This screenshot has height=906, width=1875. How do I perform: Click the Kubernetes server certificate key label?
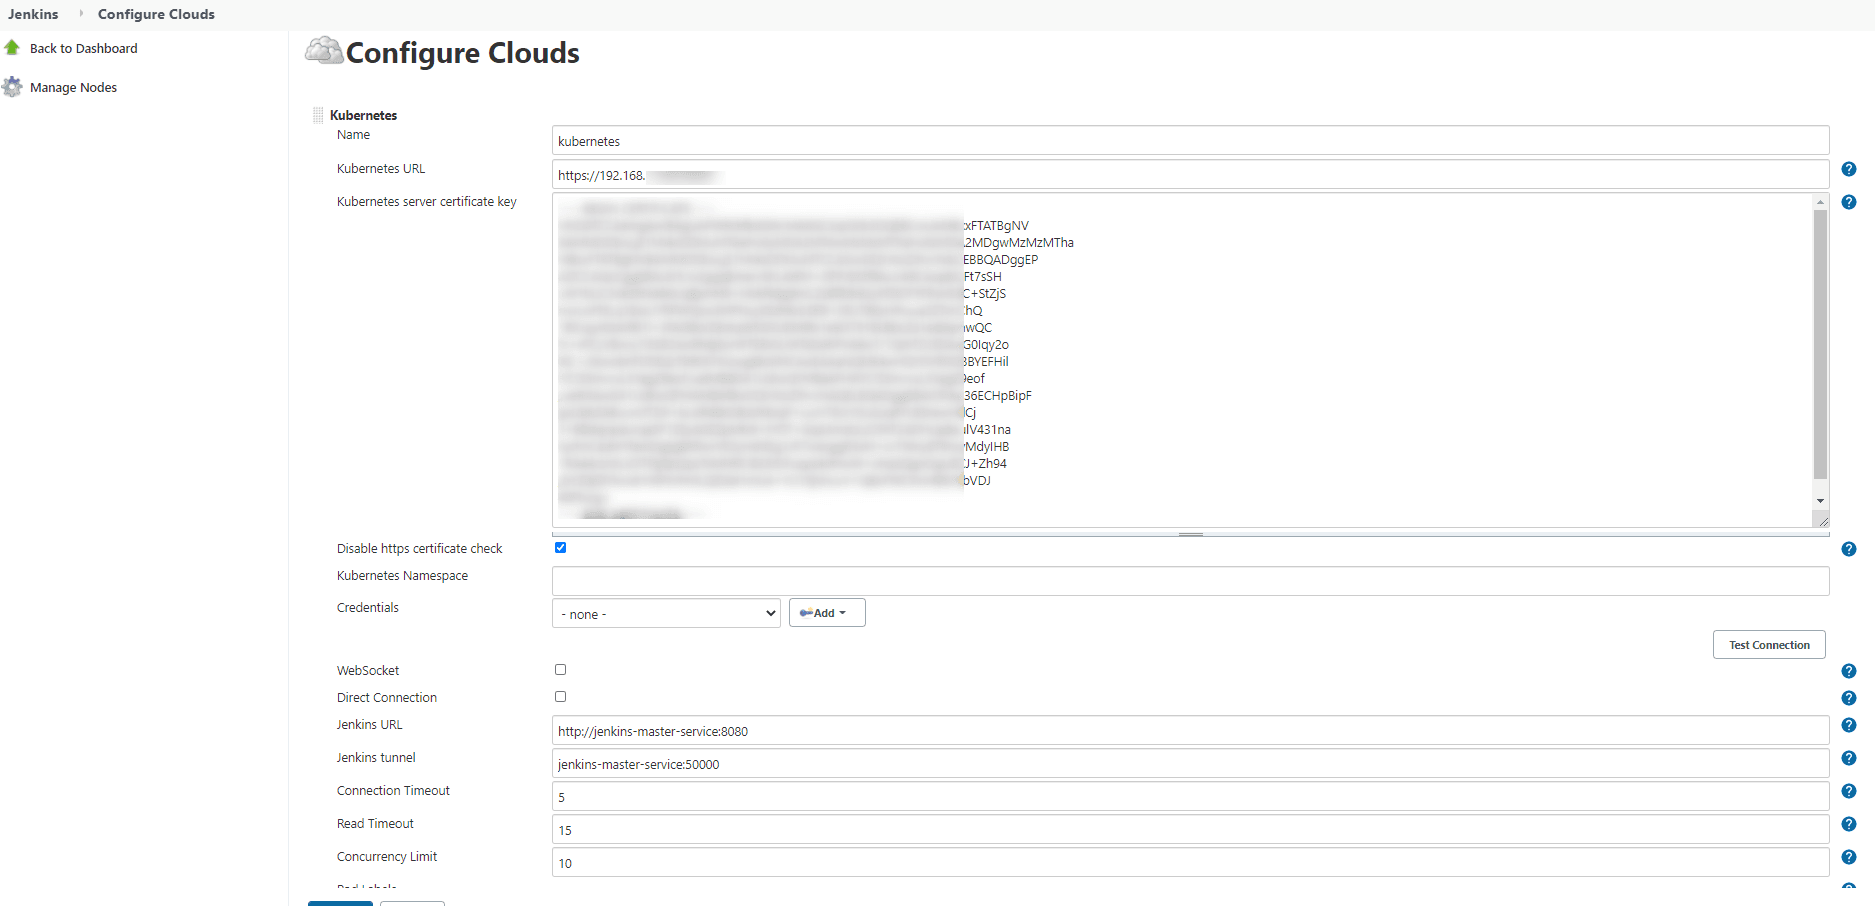click(x=427, y=201)
